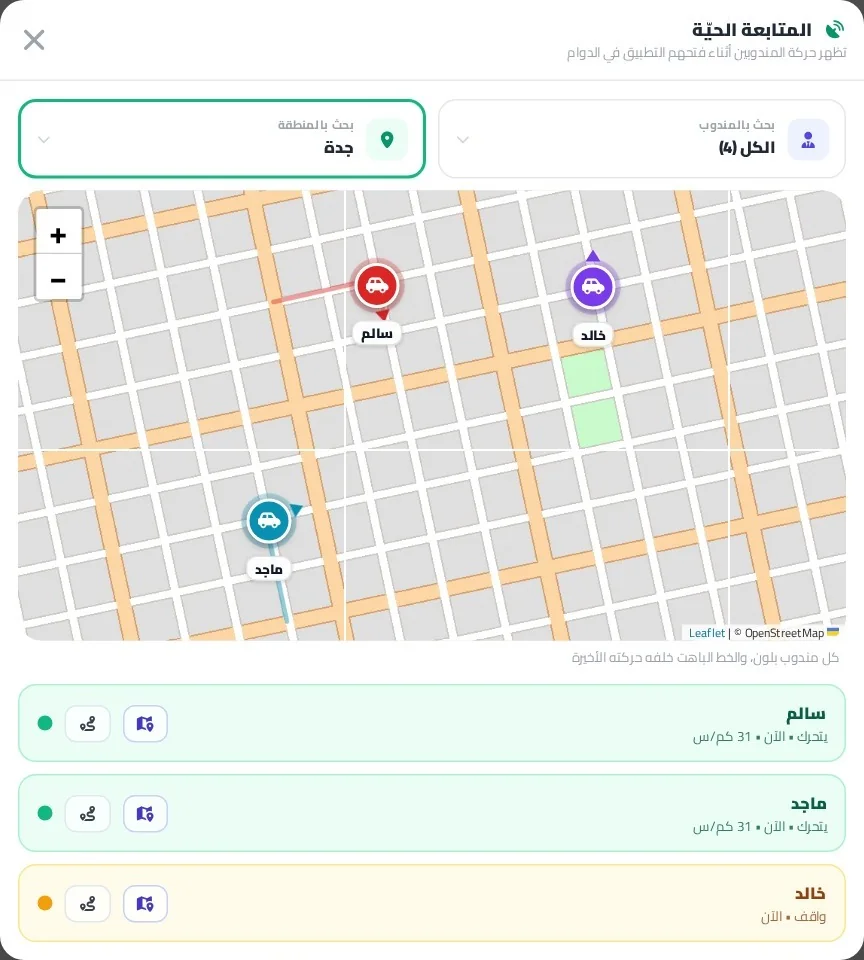Close the live tracking dialog

point(34,40)
